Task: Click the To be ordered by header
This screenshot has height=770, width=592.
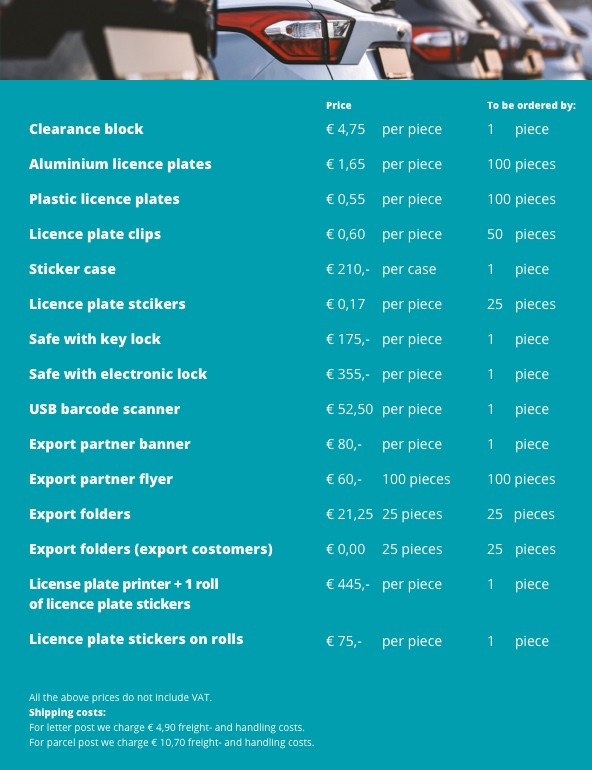Action: (x=531, y=106)
